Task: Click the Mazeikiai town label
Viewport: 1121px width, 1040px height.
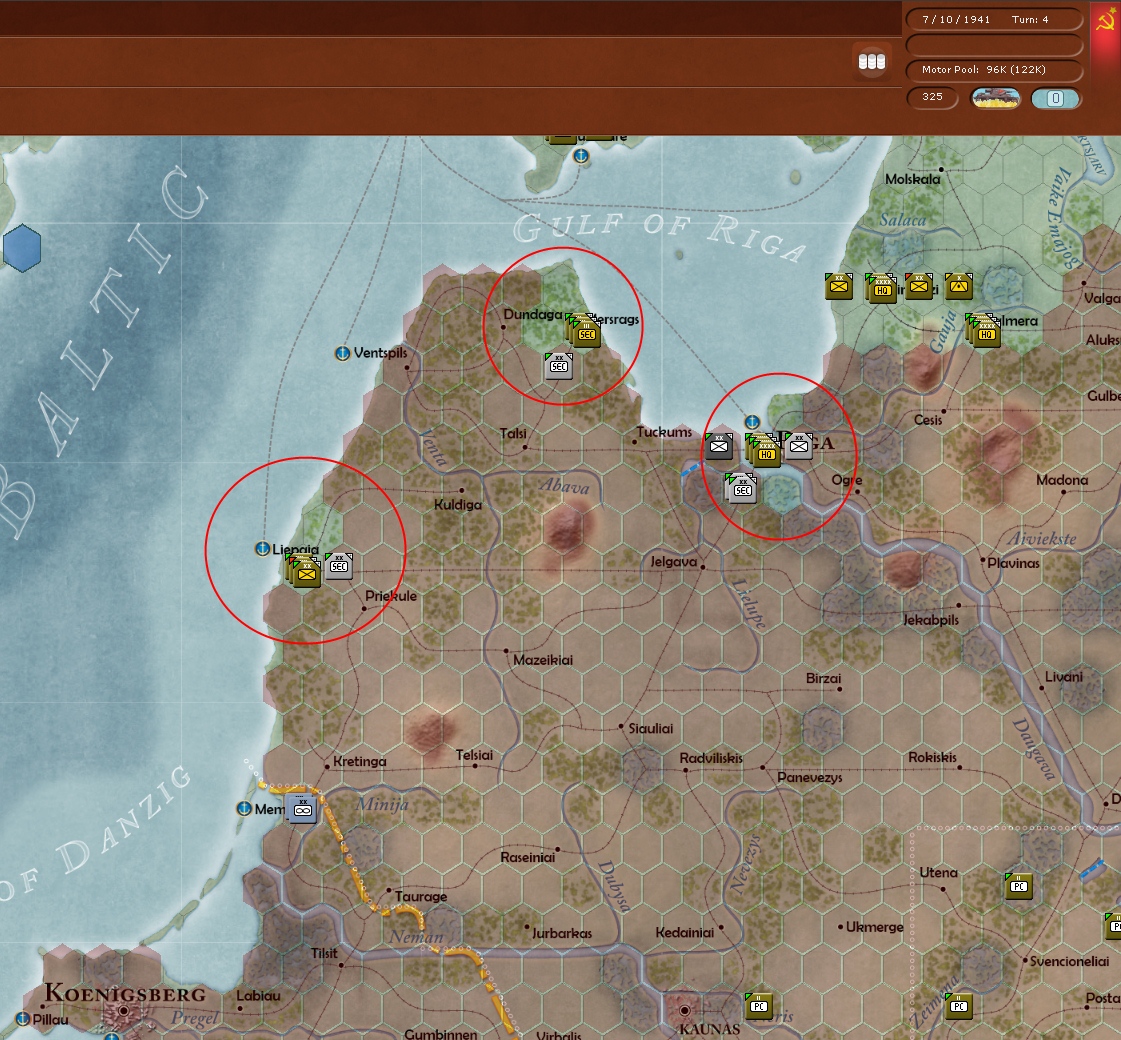Action: point(543,660)
